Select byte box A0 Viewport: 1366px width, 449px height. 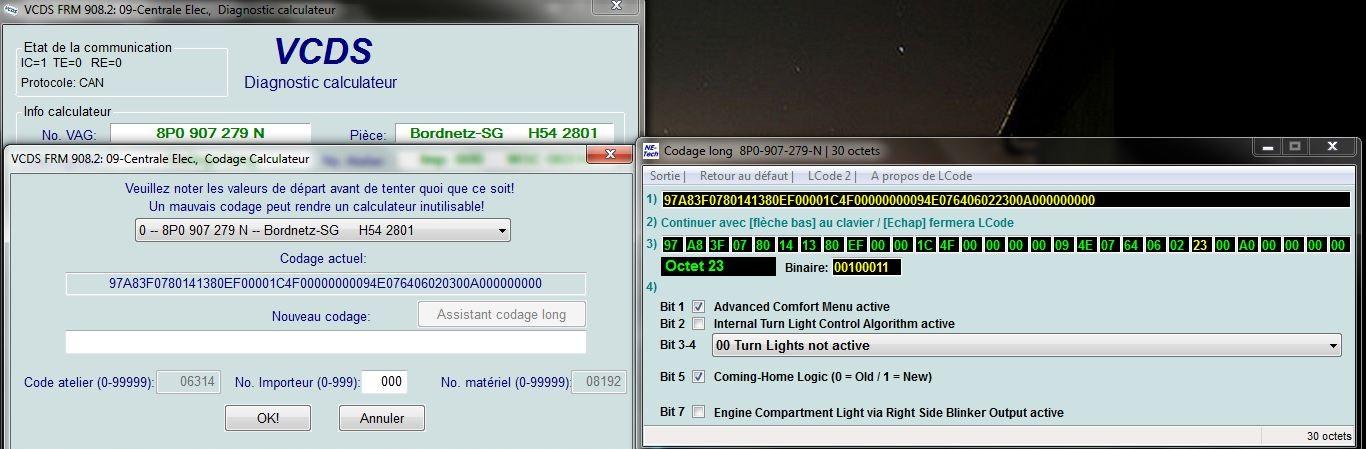coord(1246,244)
